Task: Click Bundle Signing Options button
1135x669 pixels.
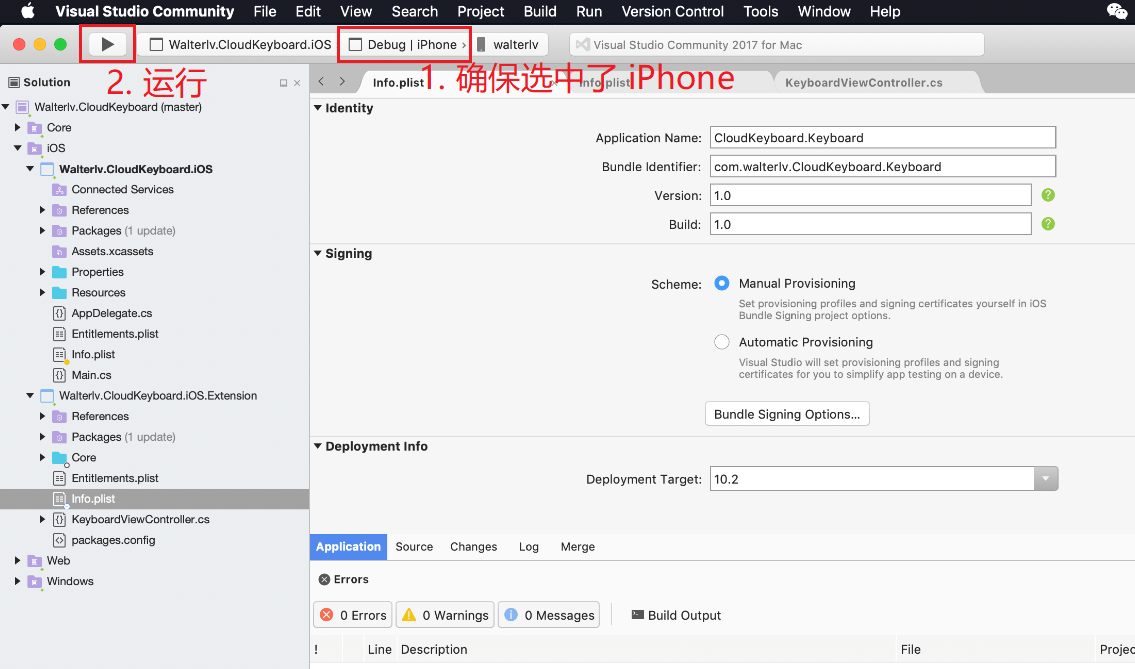Action: click(787, 414)
